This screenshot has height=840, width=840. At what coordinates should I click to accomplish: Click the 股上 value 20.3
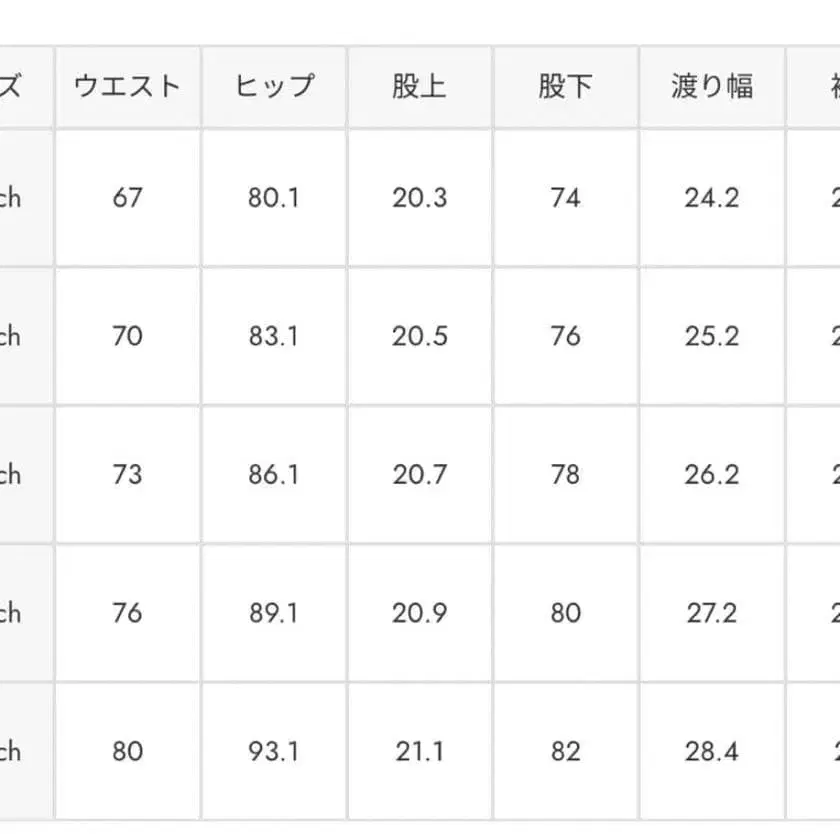(419, 198)
